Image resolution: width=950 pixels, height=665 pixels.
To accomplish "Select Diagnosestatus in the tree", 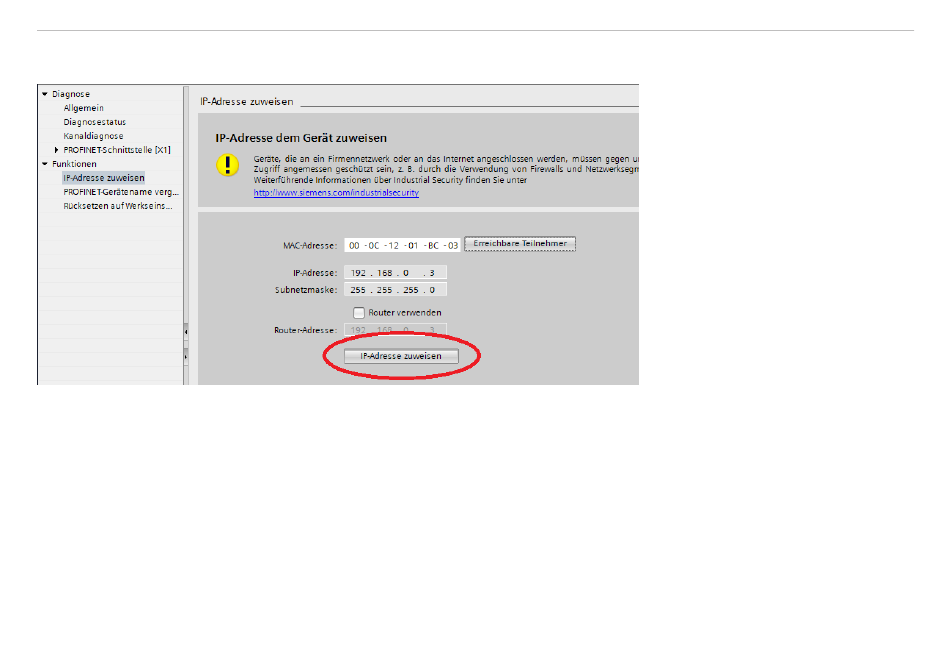I will 95,122.
